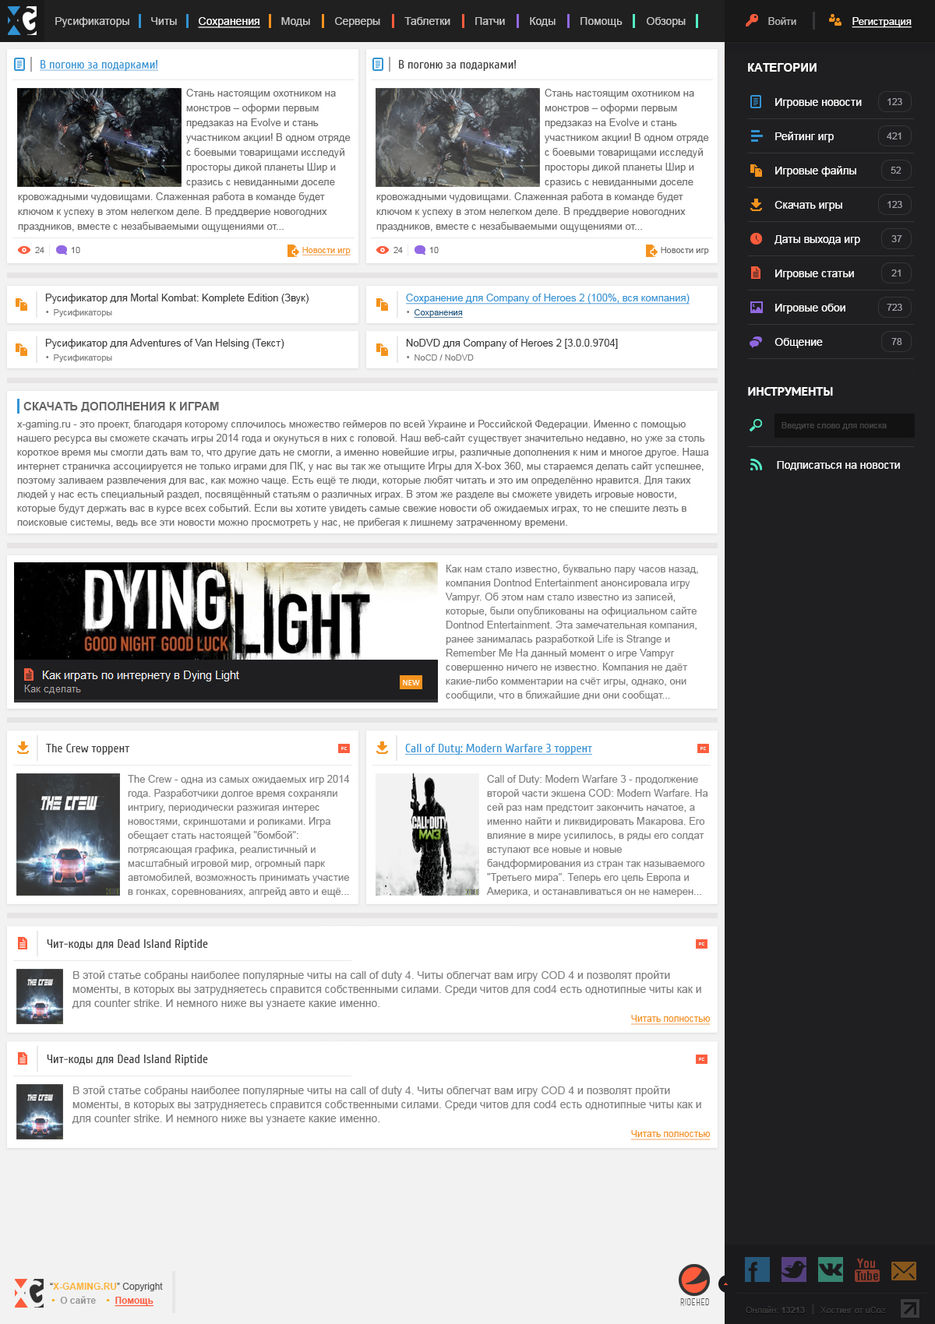The height and width of the screenshot is (1324, 935).
Task: Select the Общение category label
Action: [798, 342]
